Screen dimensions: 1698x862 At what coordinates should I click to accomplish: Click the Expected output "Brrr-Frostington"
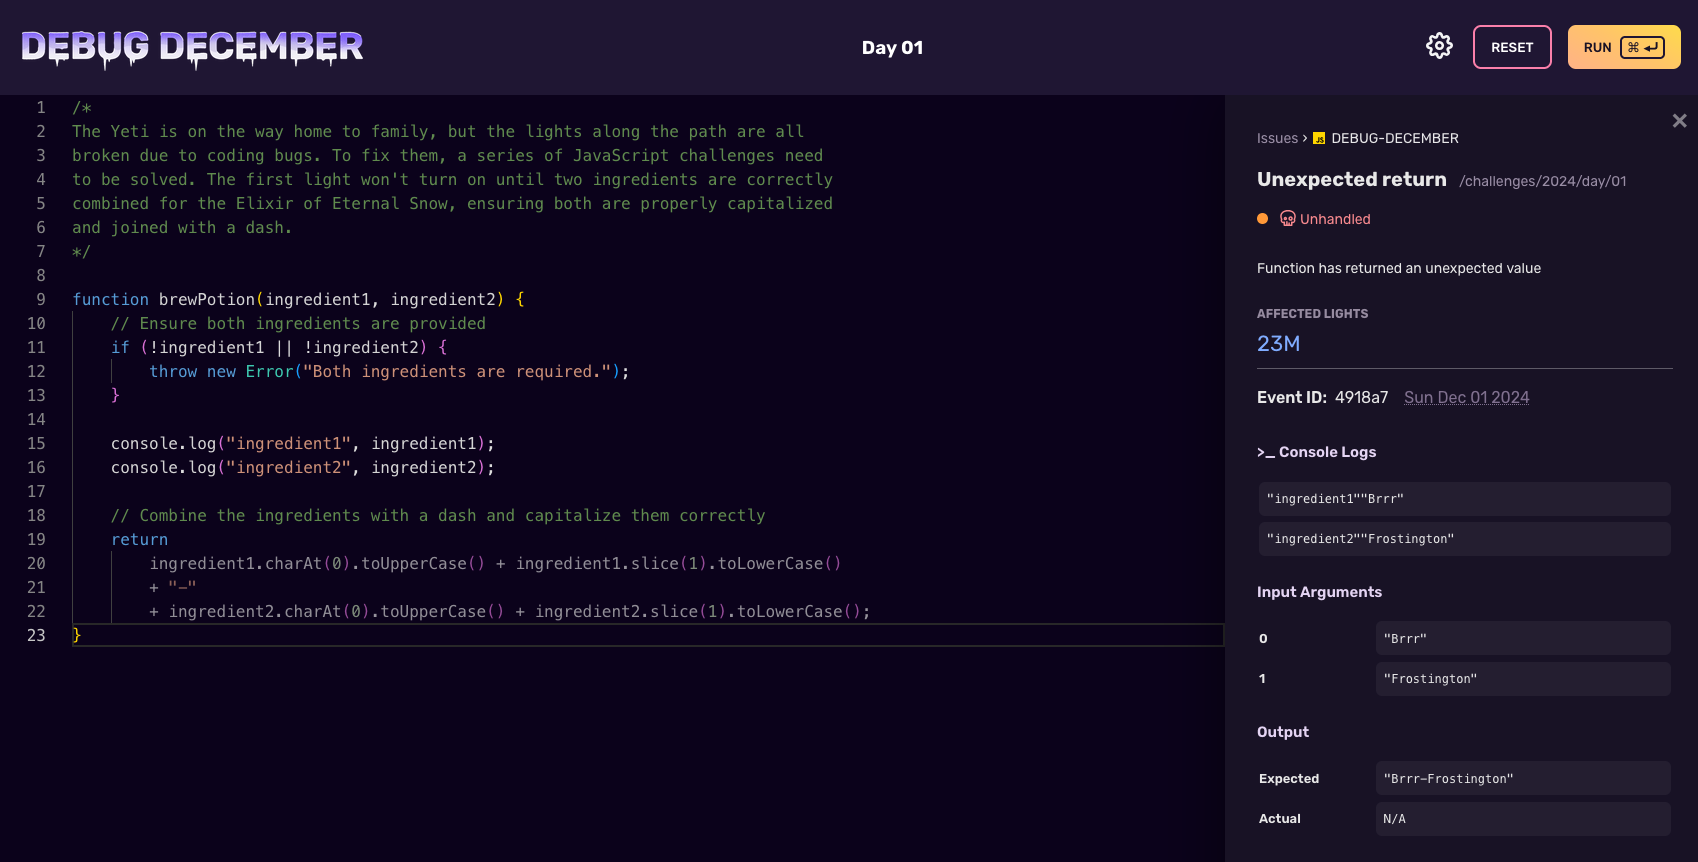1523,778
